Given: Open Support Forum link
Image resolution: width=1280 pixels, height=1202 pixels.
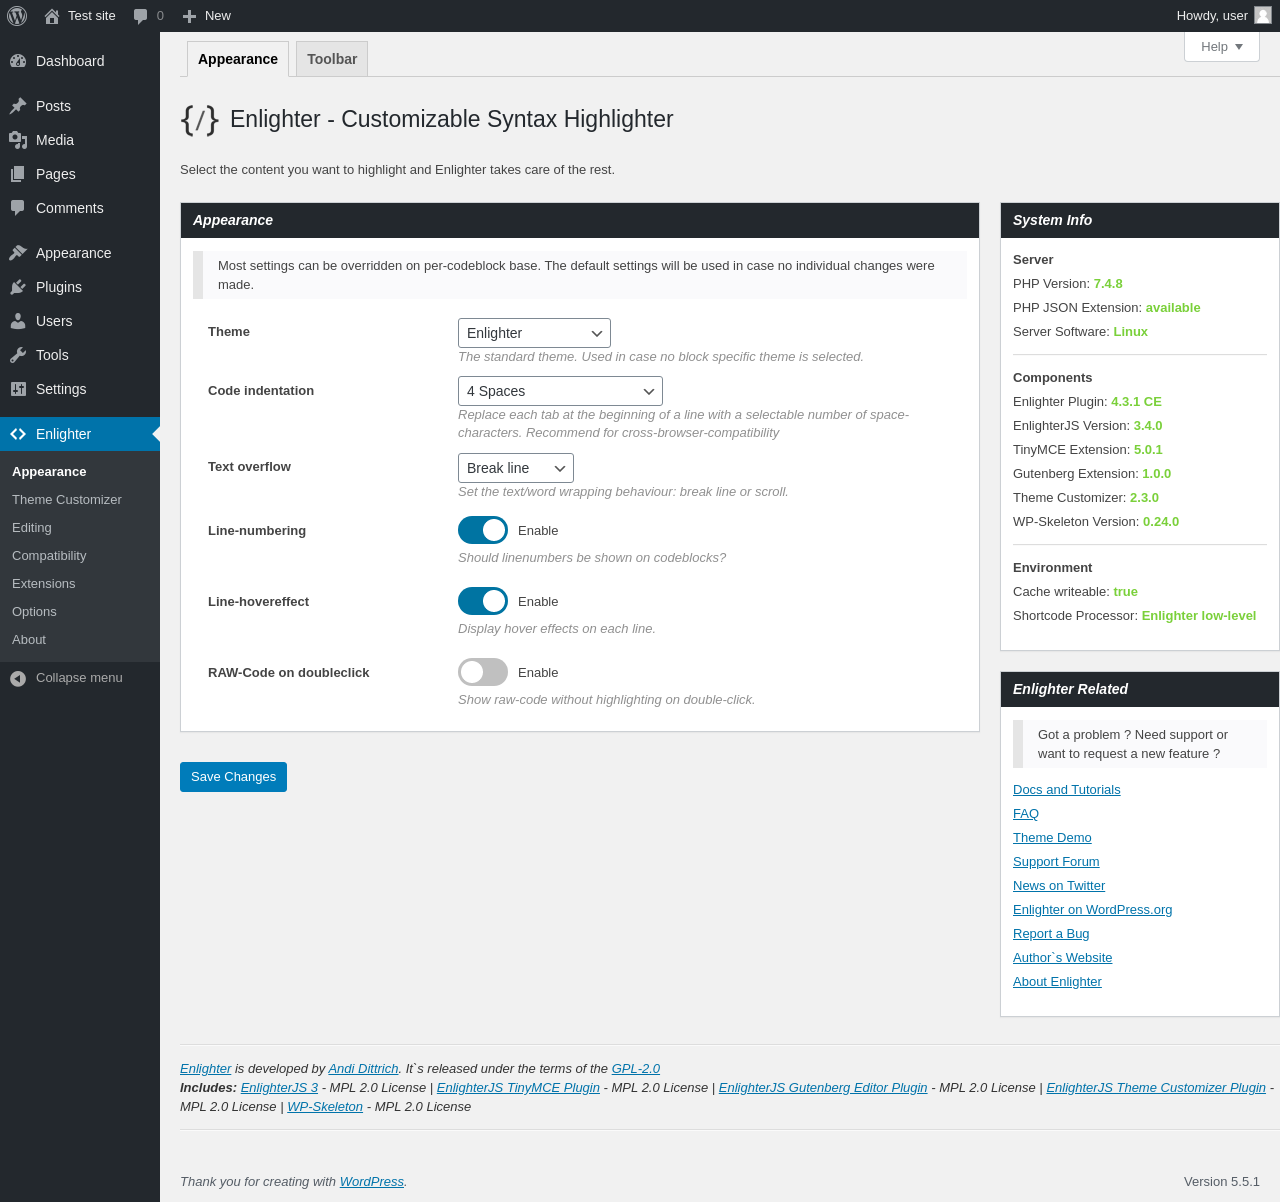Looking at the screenshot, I should click(1056, 862).
